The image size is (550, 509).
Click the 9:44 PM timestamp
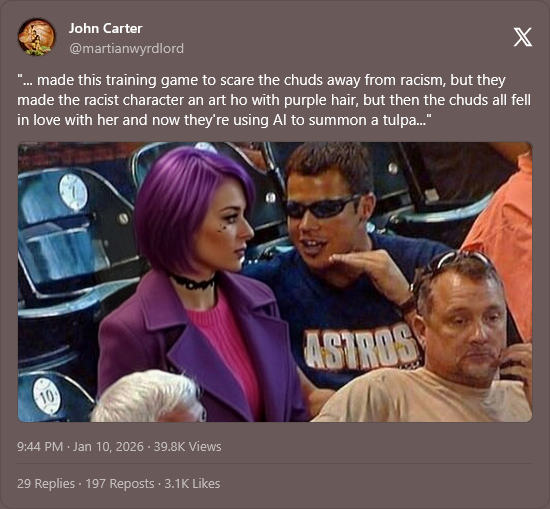coord(40,447)
